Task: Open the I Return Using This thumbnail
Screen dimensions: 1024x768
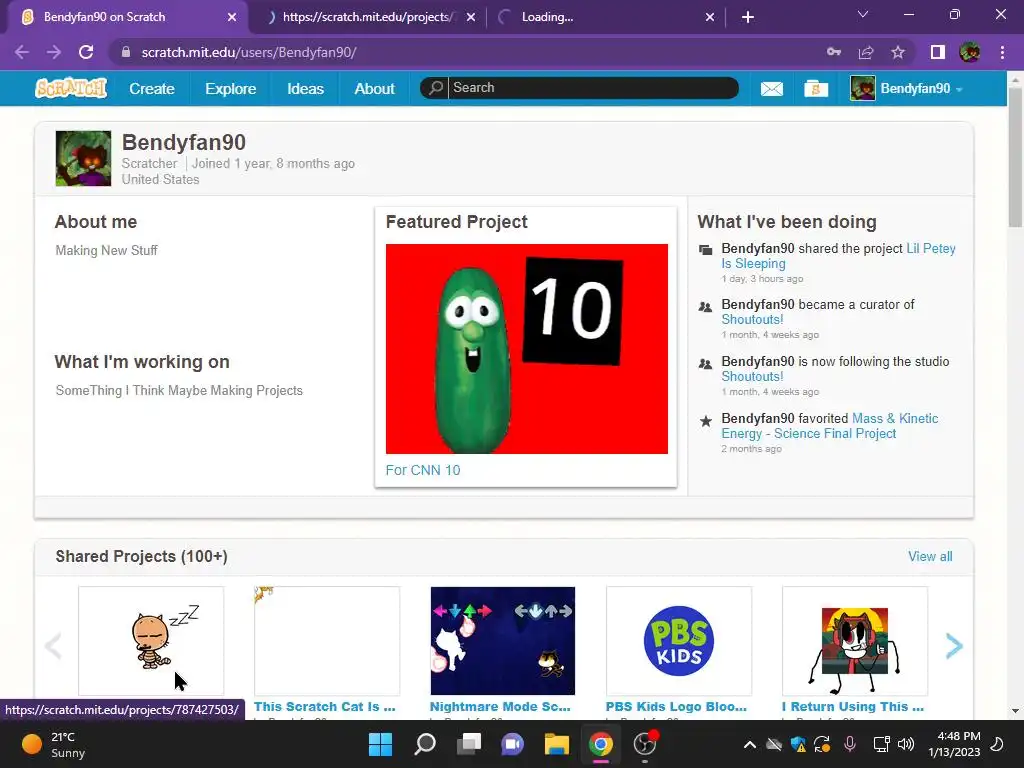Action: click(x=855, y=641)
